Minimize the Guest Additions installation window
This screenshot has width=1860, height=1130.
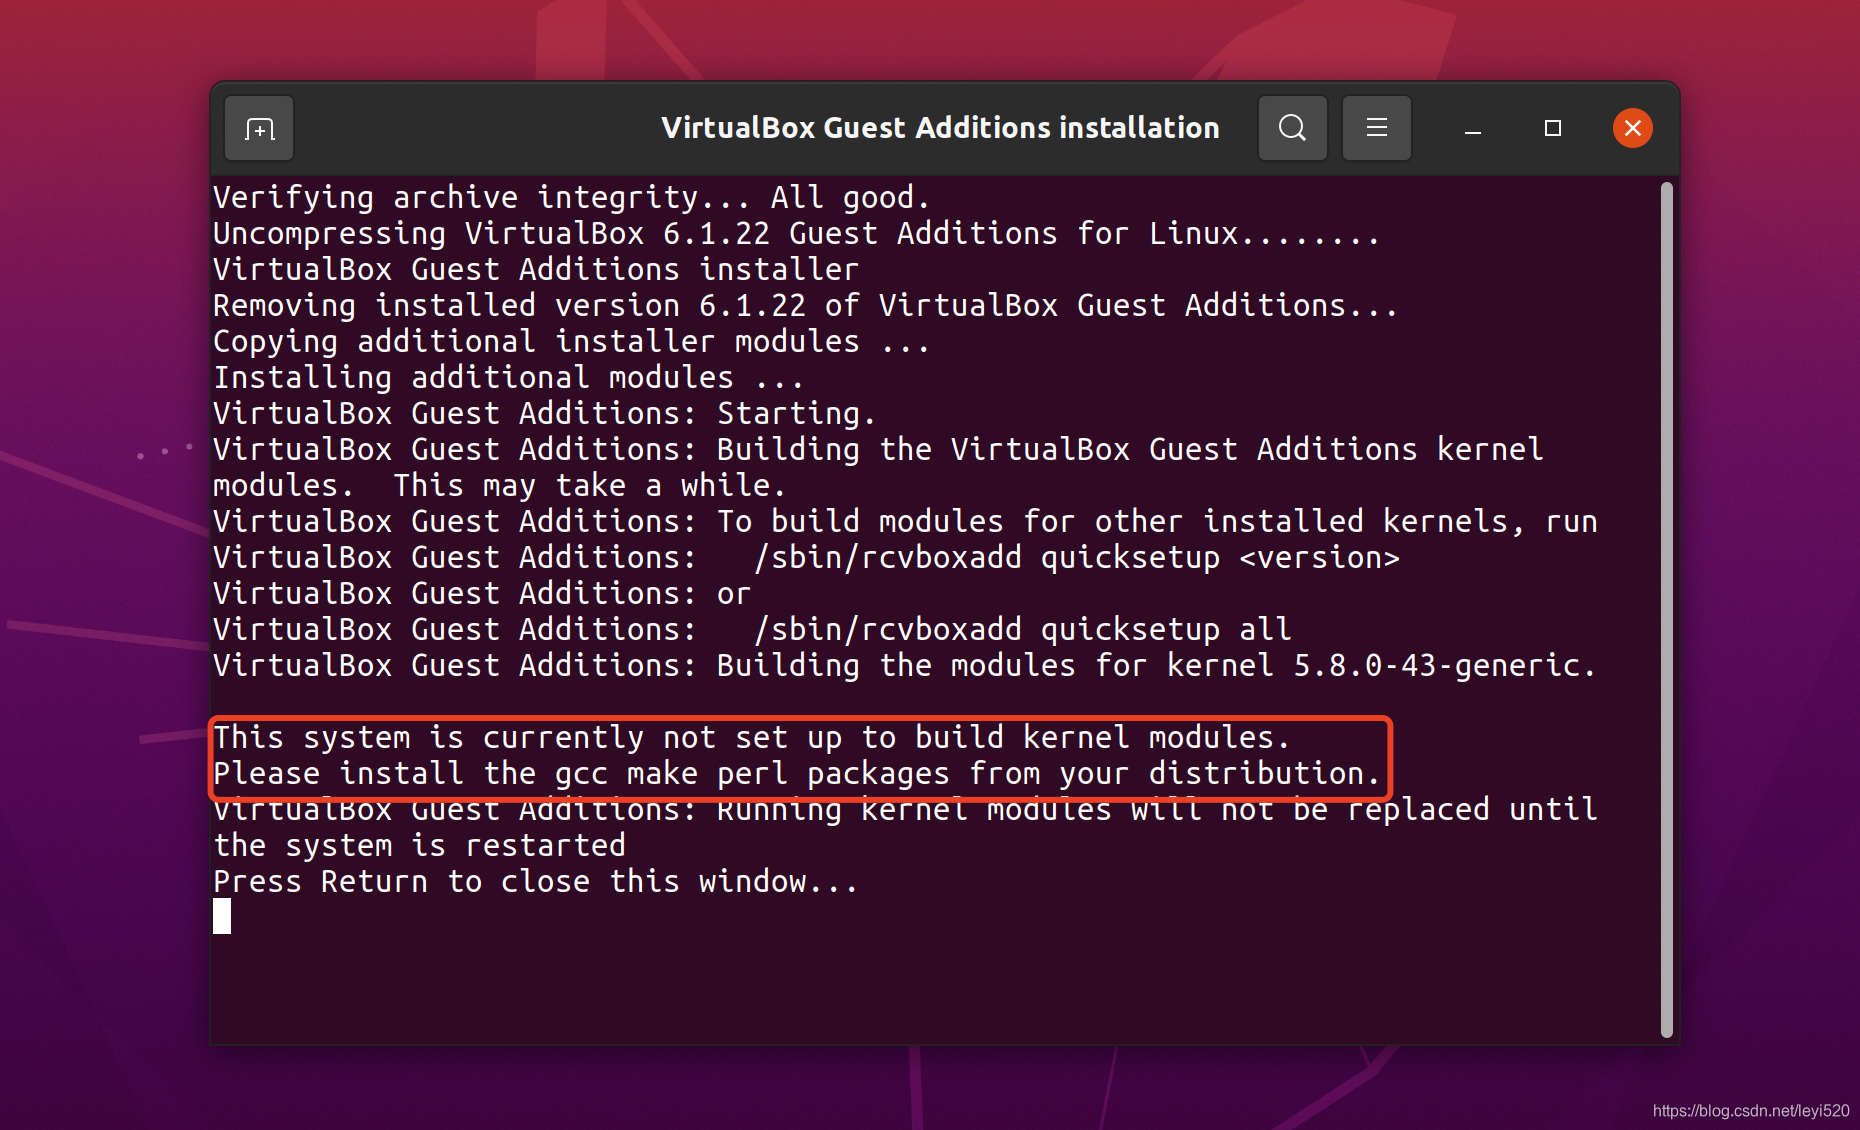click(x=1472, y=129)
